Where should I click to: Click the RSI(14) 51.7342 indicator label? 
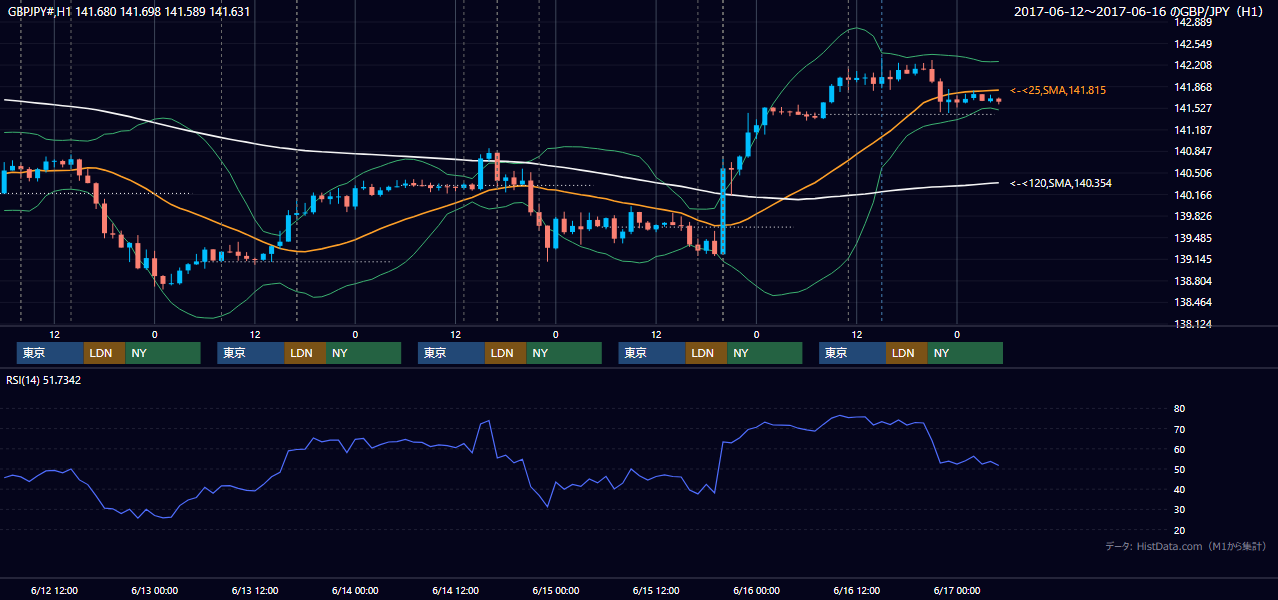click(44, 380)
